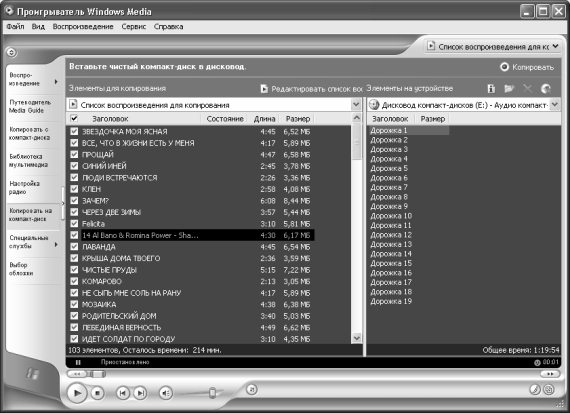Toggle the select-all checkbox in header
Screen dimensions: 570x413
(74, 118)
